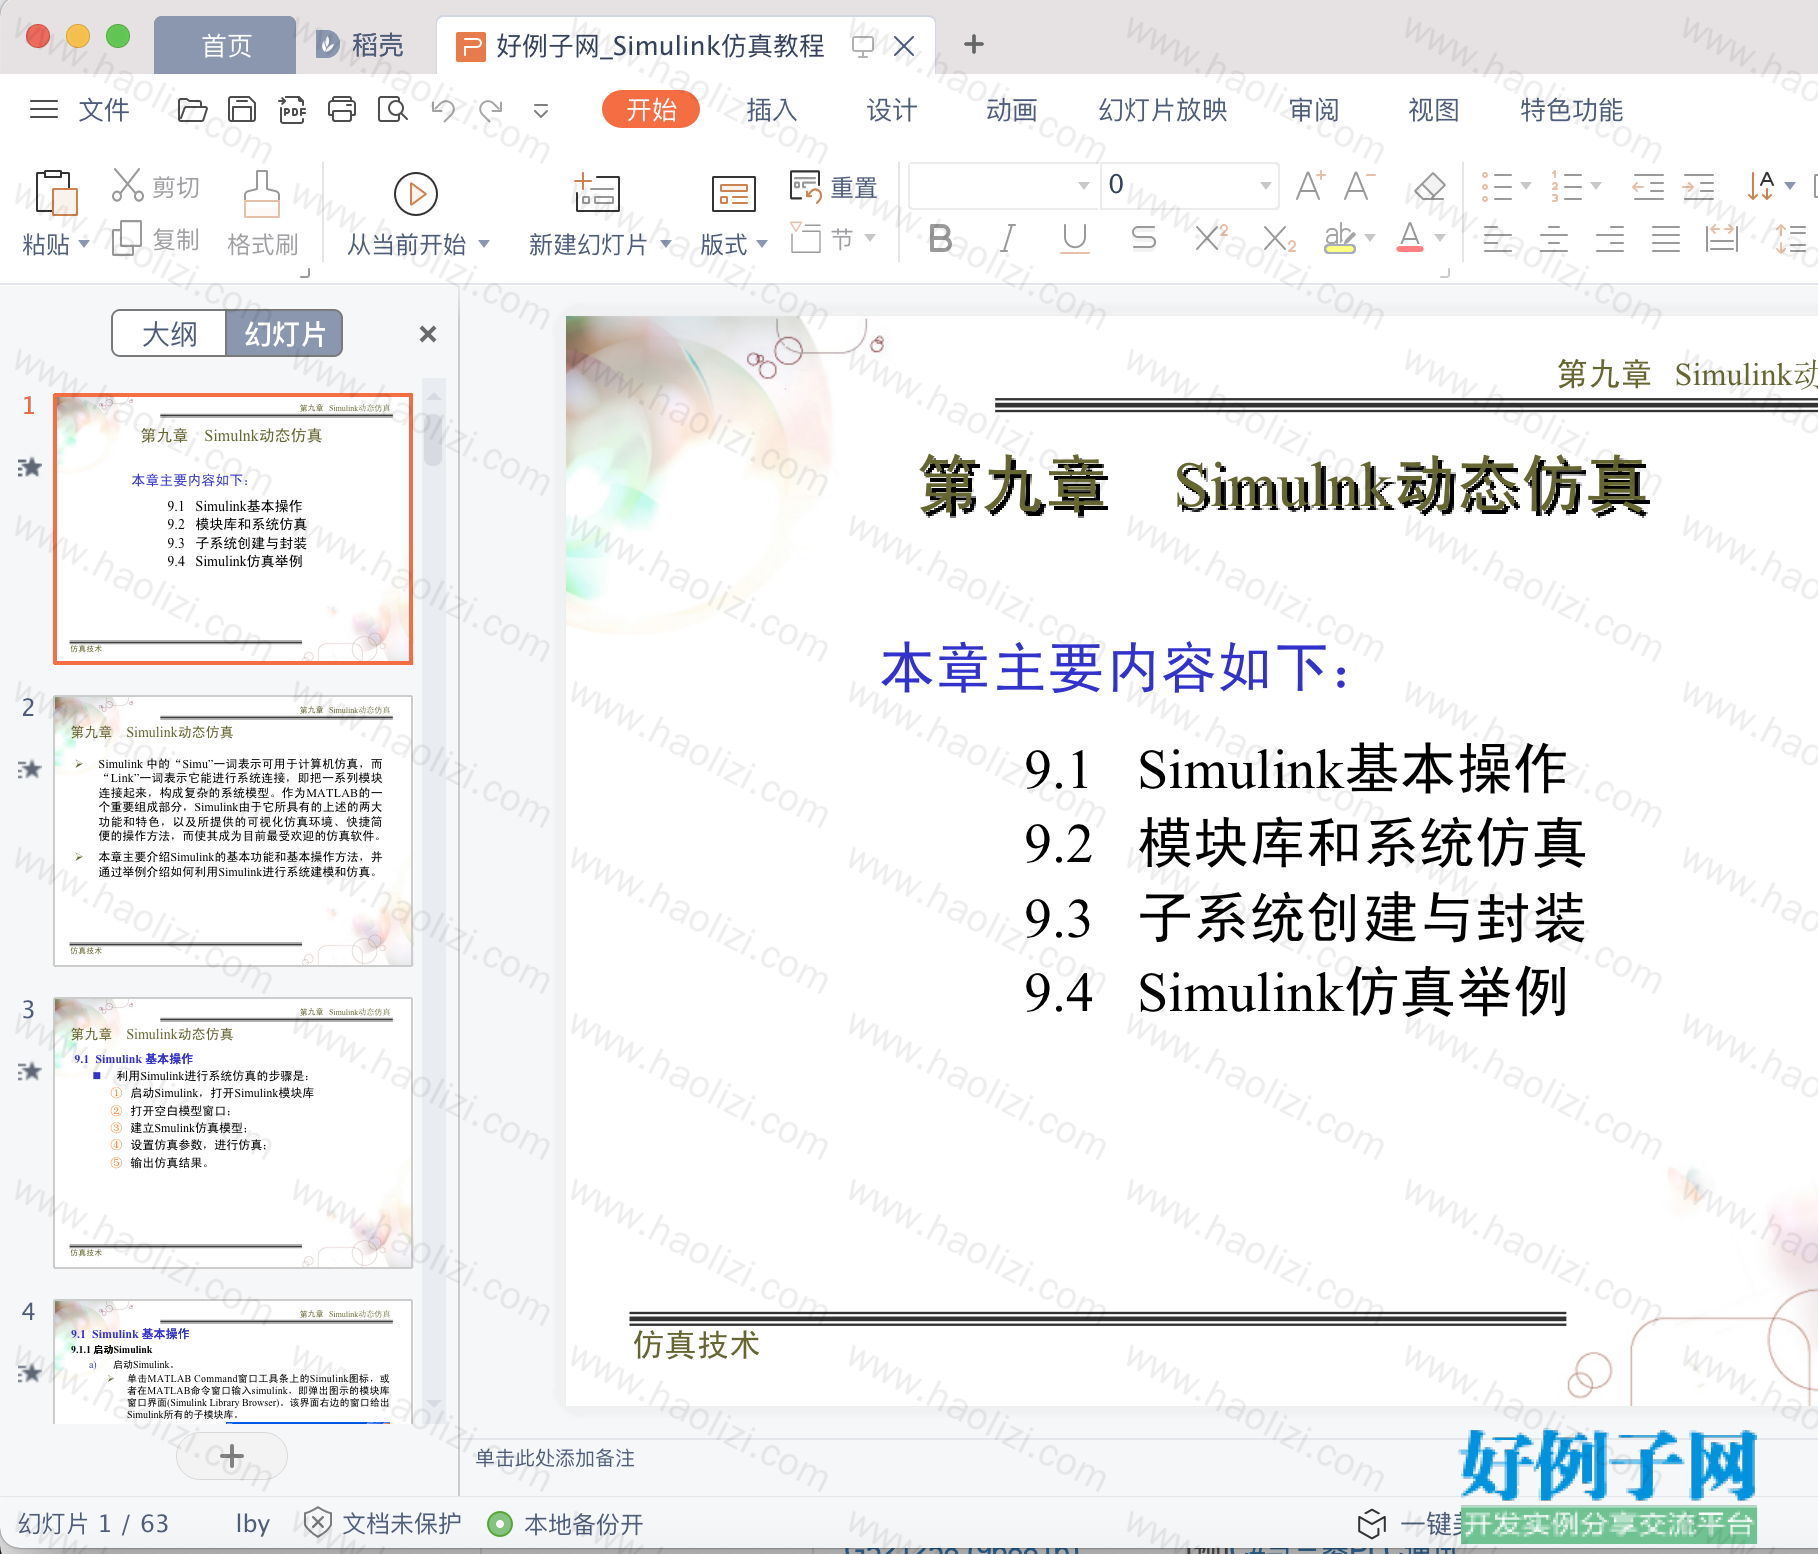The width and height of the screenshot is (1818, 1554).
Task: Close the slide thumbnail panel
Action: pos(428,334)
